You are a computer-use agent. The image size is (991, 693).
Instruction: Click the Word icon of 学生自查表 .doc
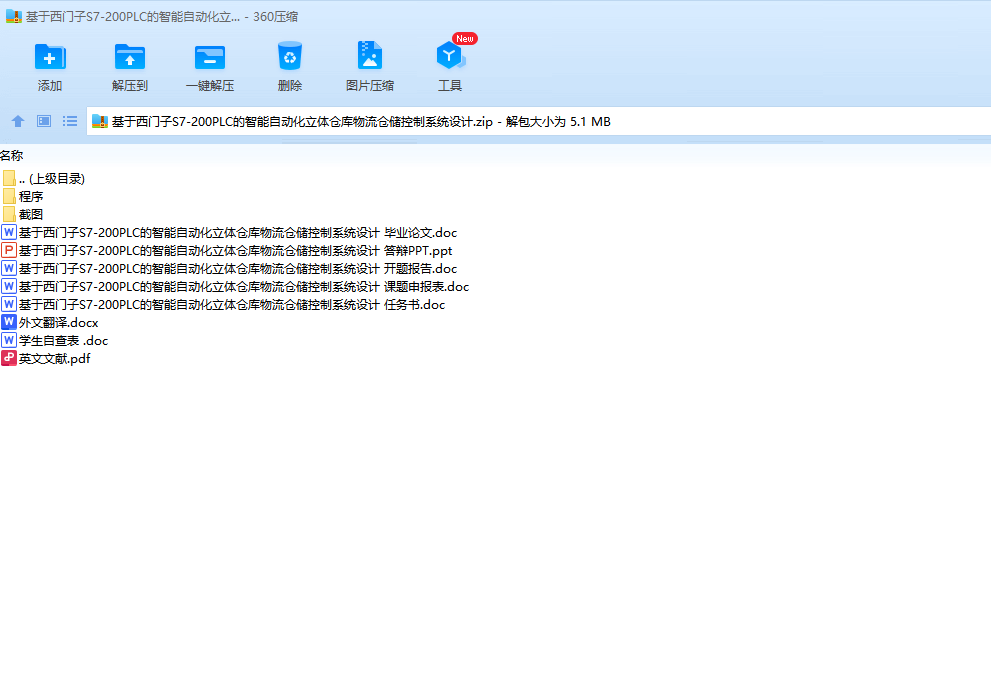click(9, 341)
